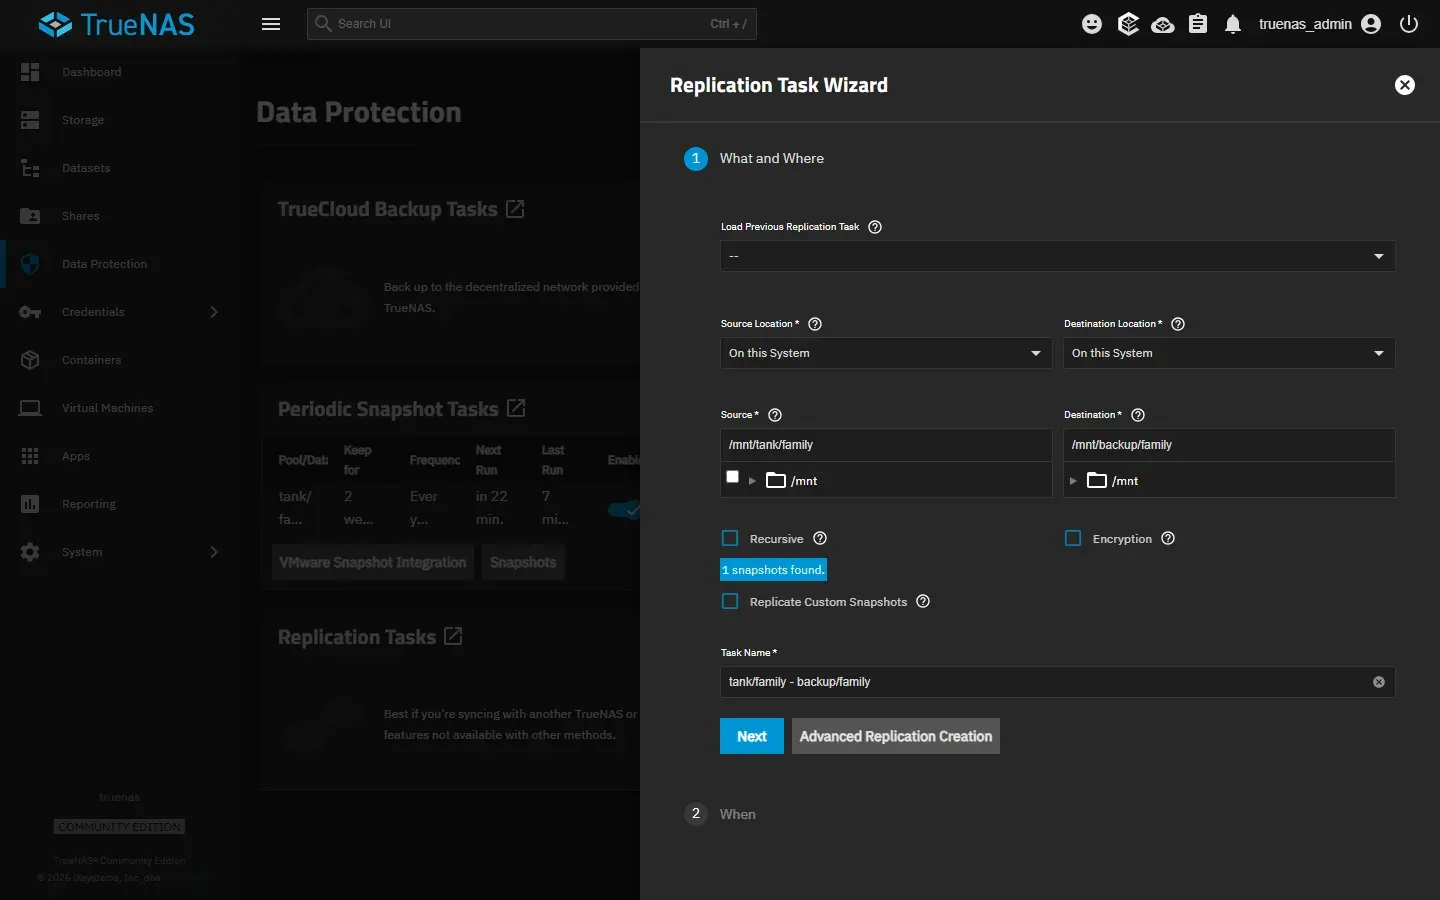Screen dimensions: 1440x900
Task: Click the Next button
Action: pos(752,736)
